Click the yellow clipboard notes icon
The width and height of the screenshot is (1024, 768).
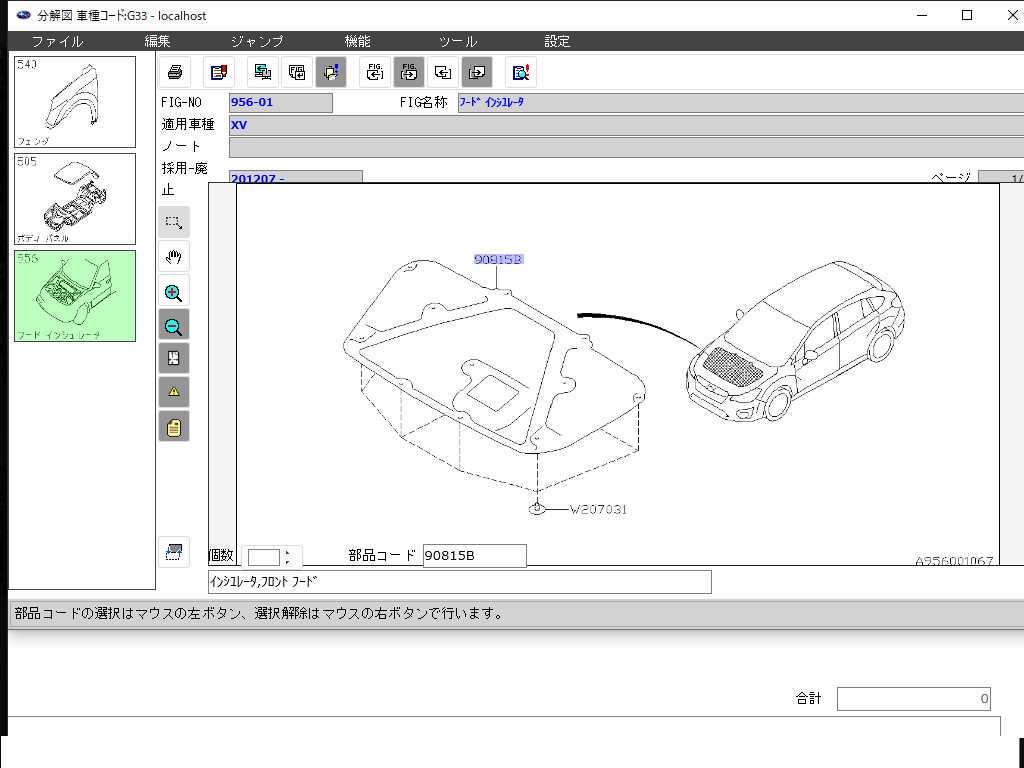tap(174, 428)
